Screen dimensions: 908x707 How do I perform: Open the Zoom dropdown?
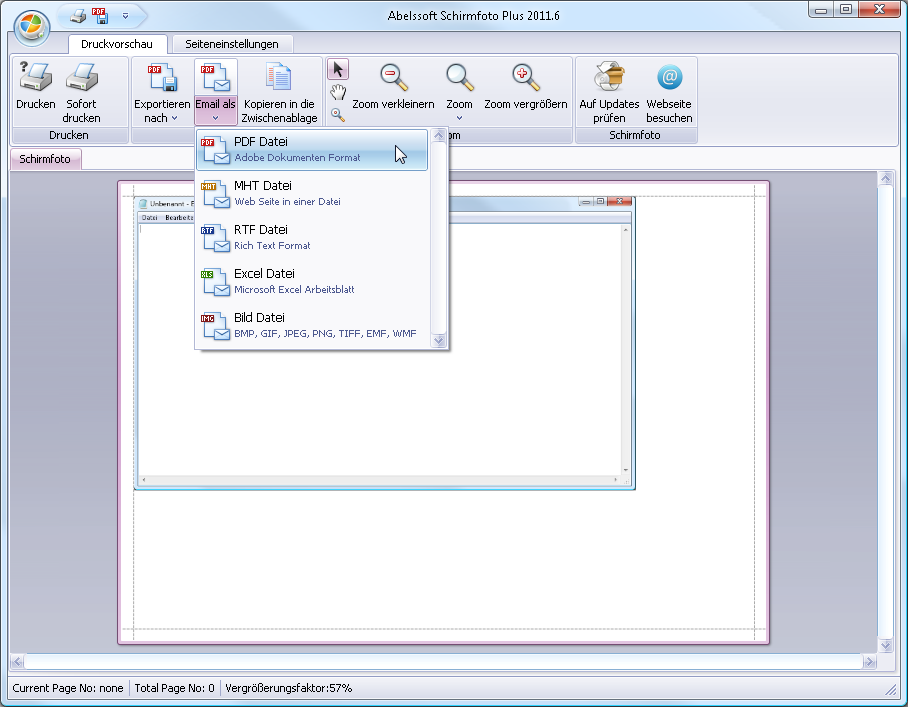(459, 93)
